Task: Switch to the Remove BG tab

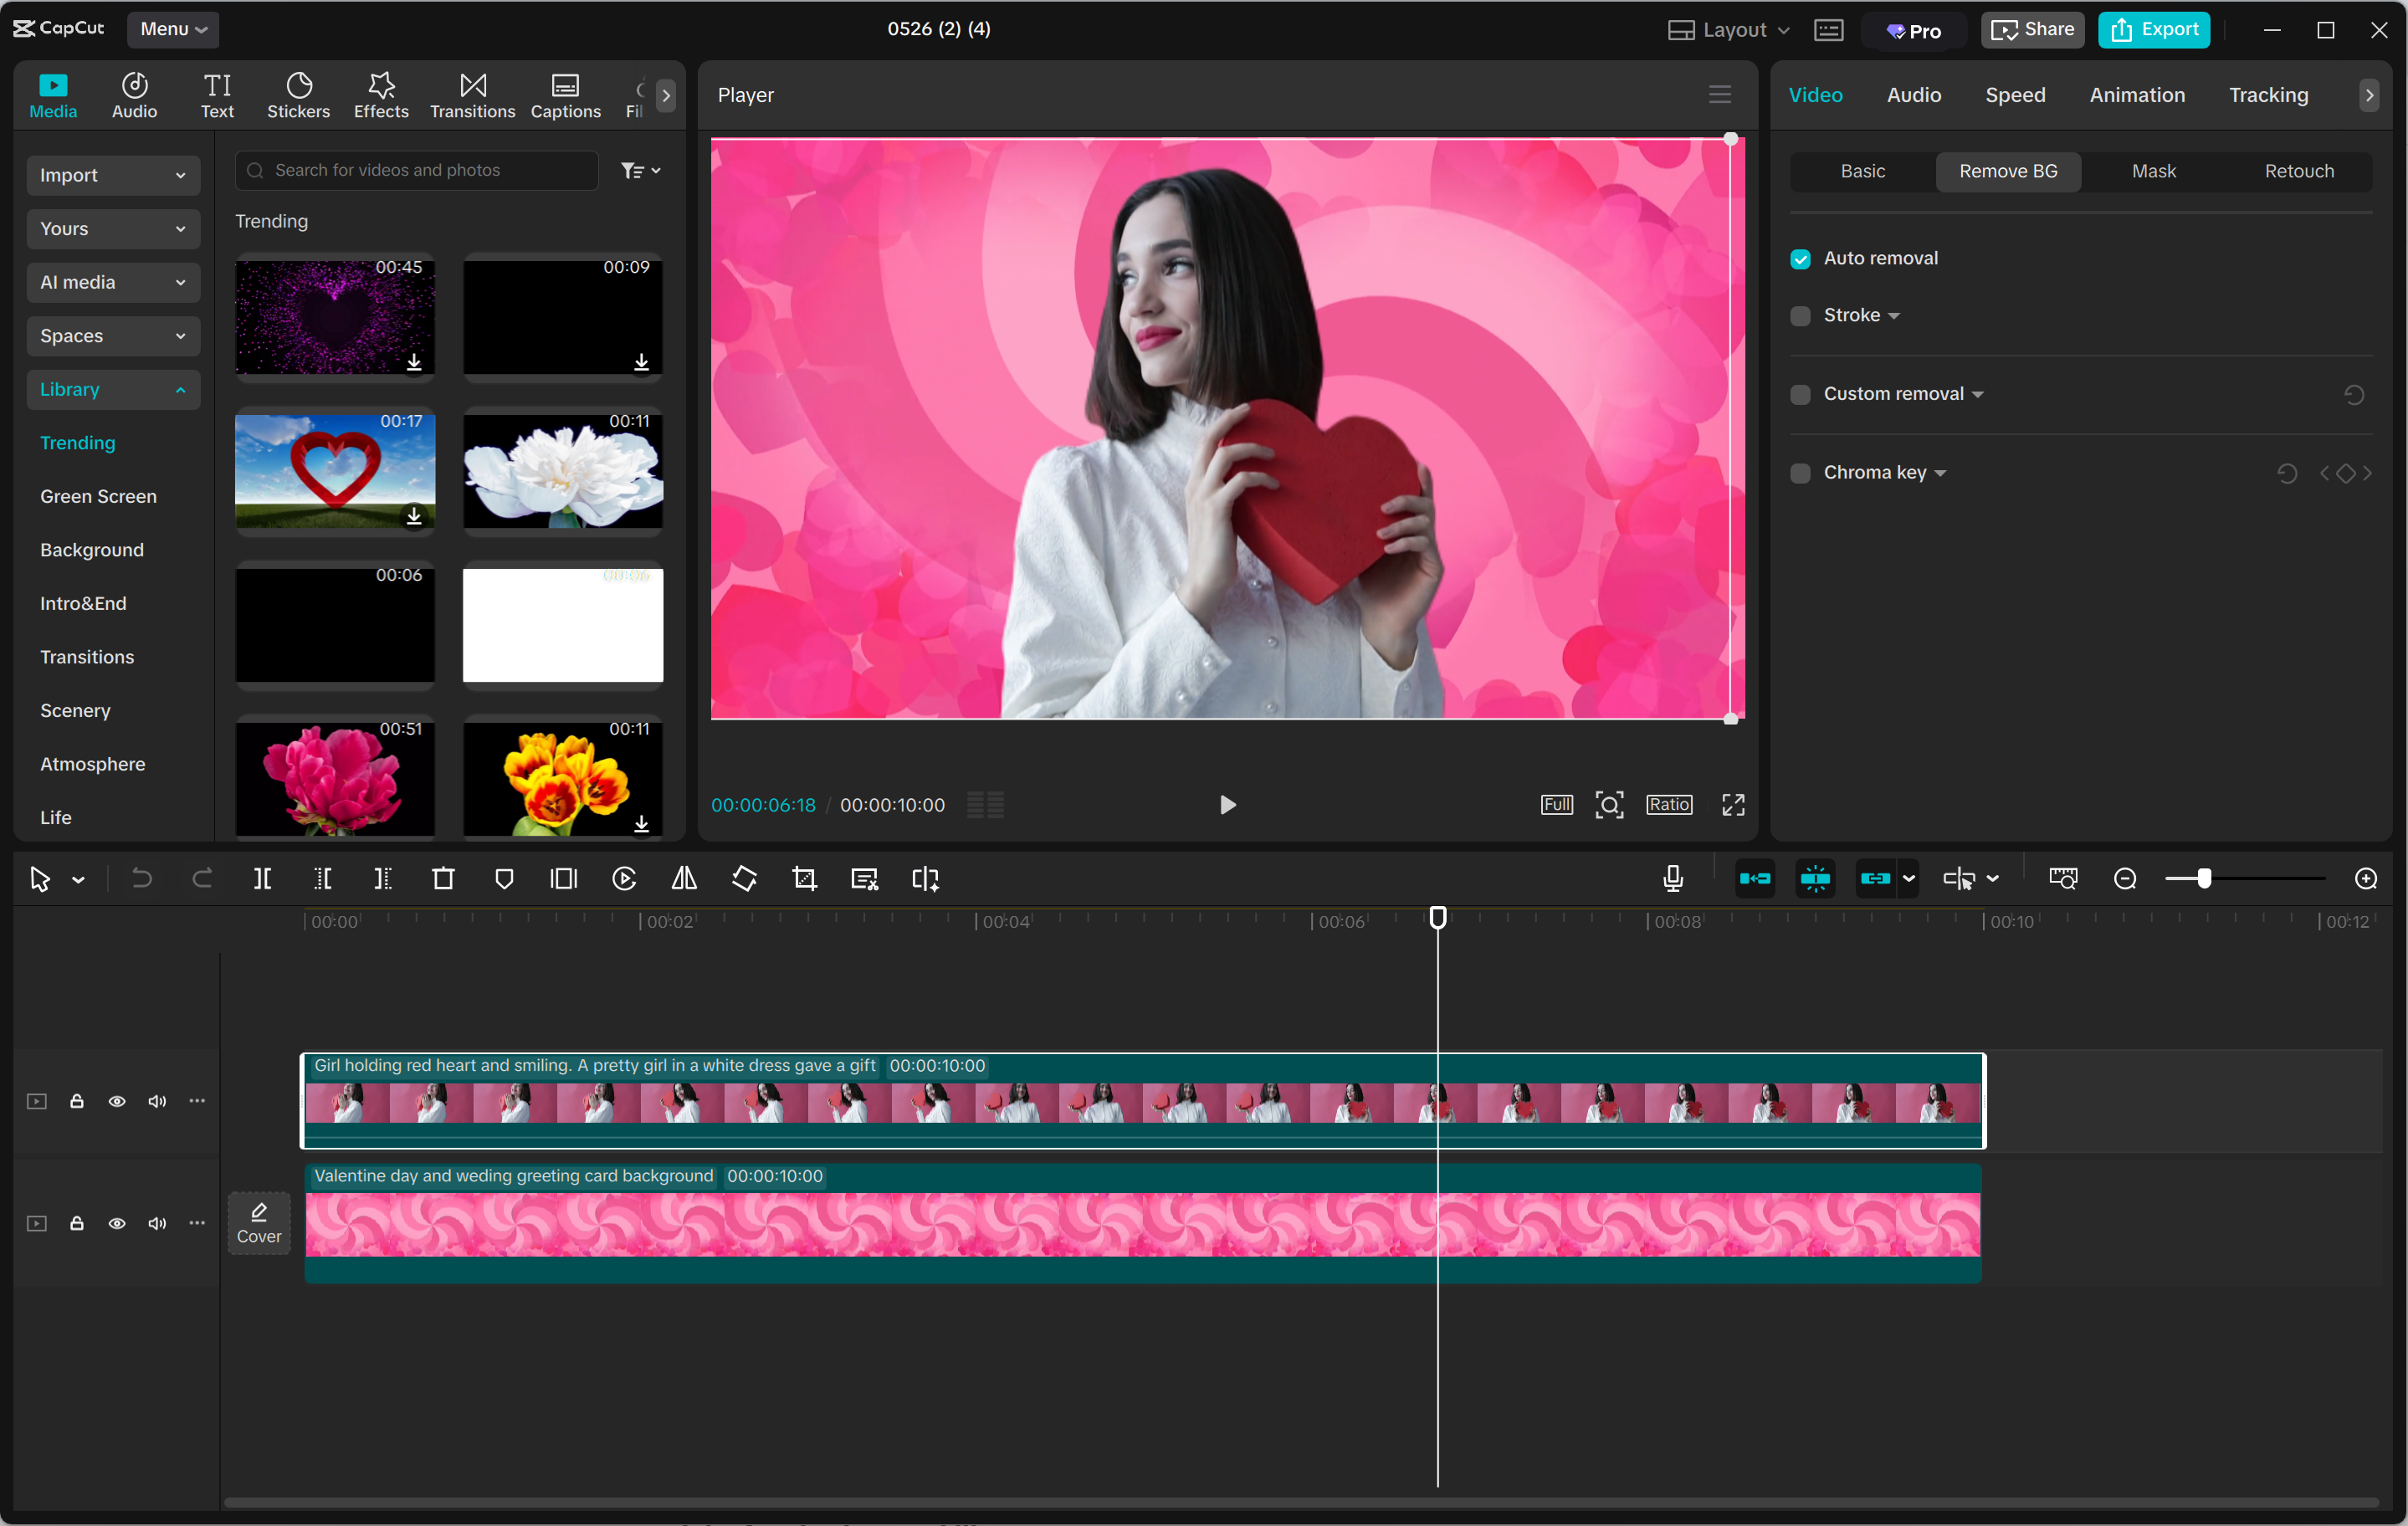Action: (x=2008, y=171)
